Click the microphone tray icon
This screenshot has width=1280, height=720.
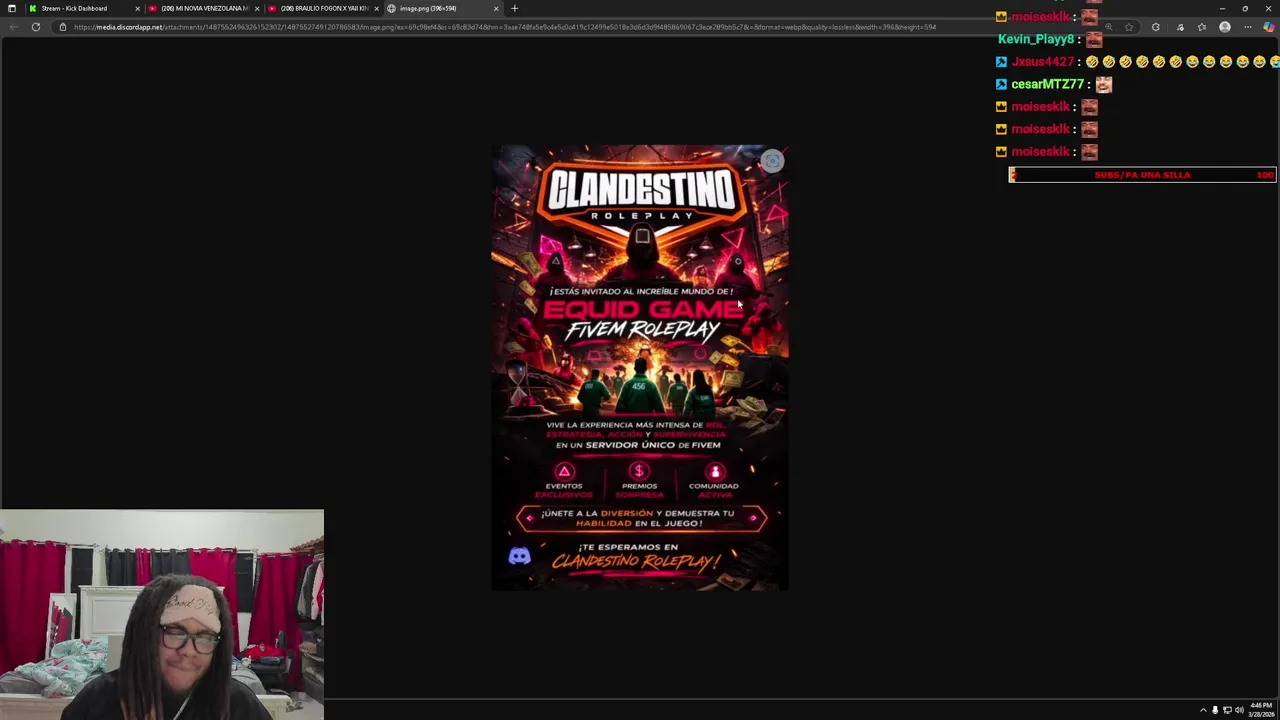point(1215,710)
